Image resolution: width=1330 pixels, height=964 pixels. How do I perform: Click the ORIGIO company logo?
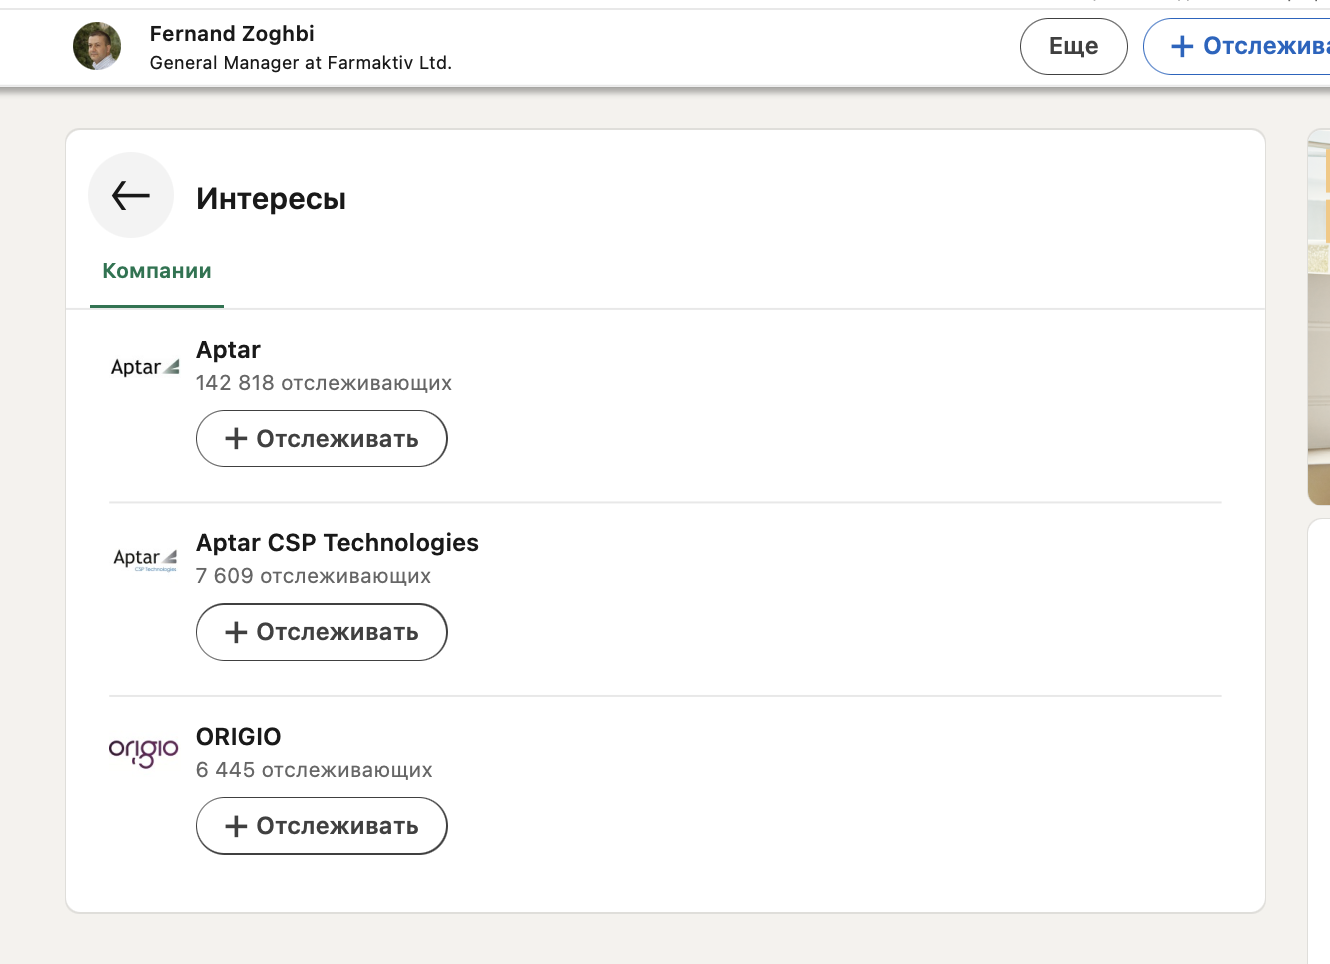[x=144, y=752]
